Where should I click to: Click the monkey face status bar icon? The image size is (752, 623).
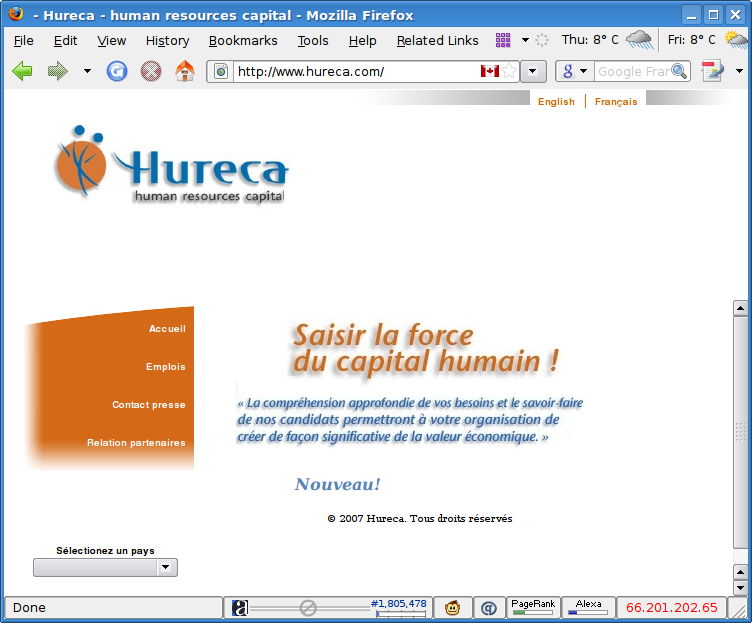(x=452, y=608)
